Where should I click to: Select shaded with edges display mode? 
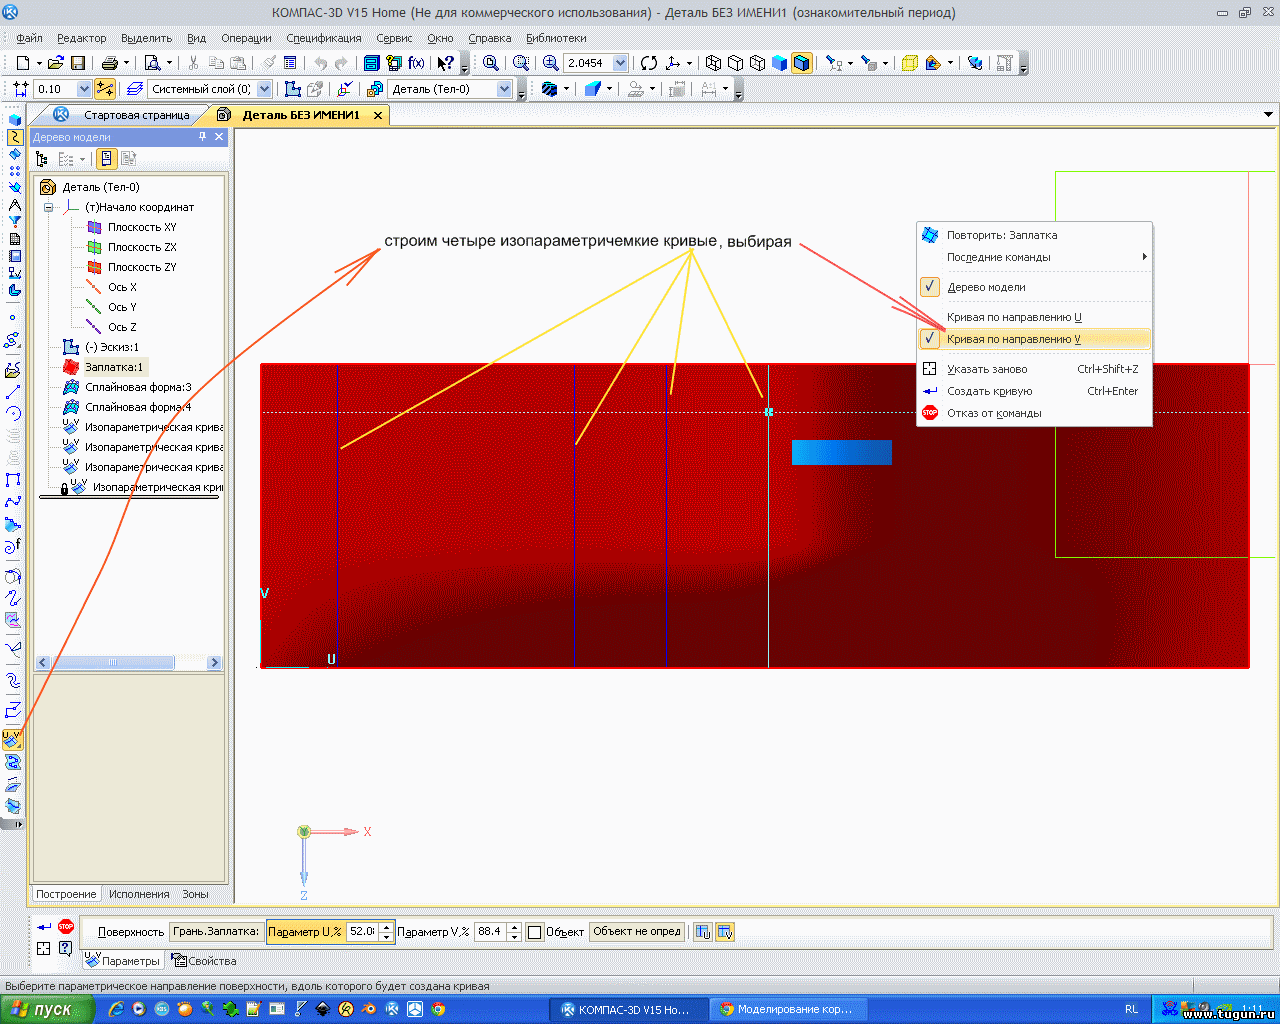coord(801,63)
